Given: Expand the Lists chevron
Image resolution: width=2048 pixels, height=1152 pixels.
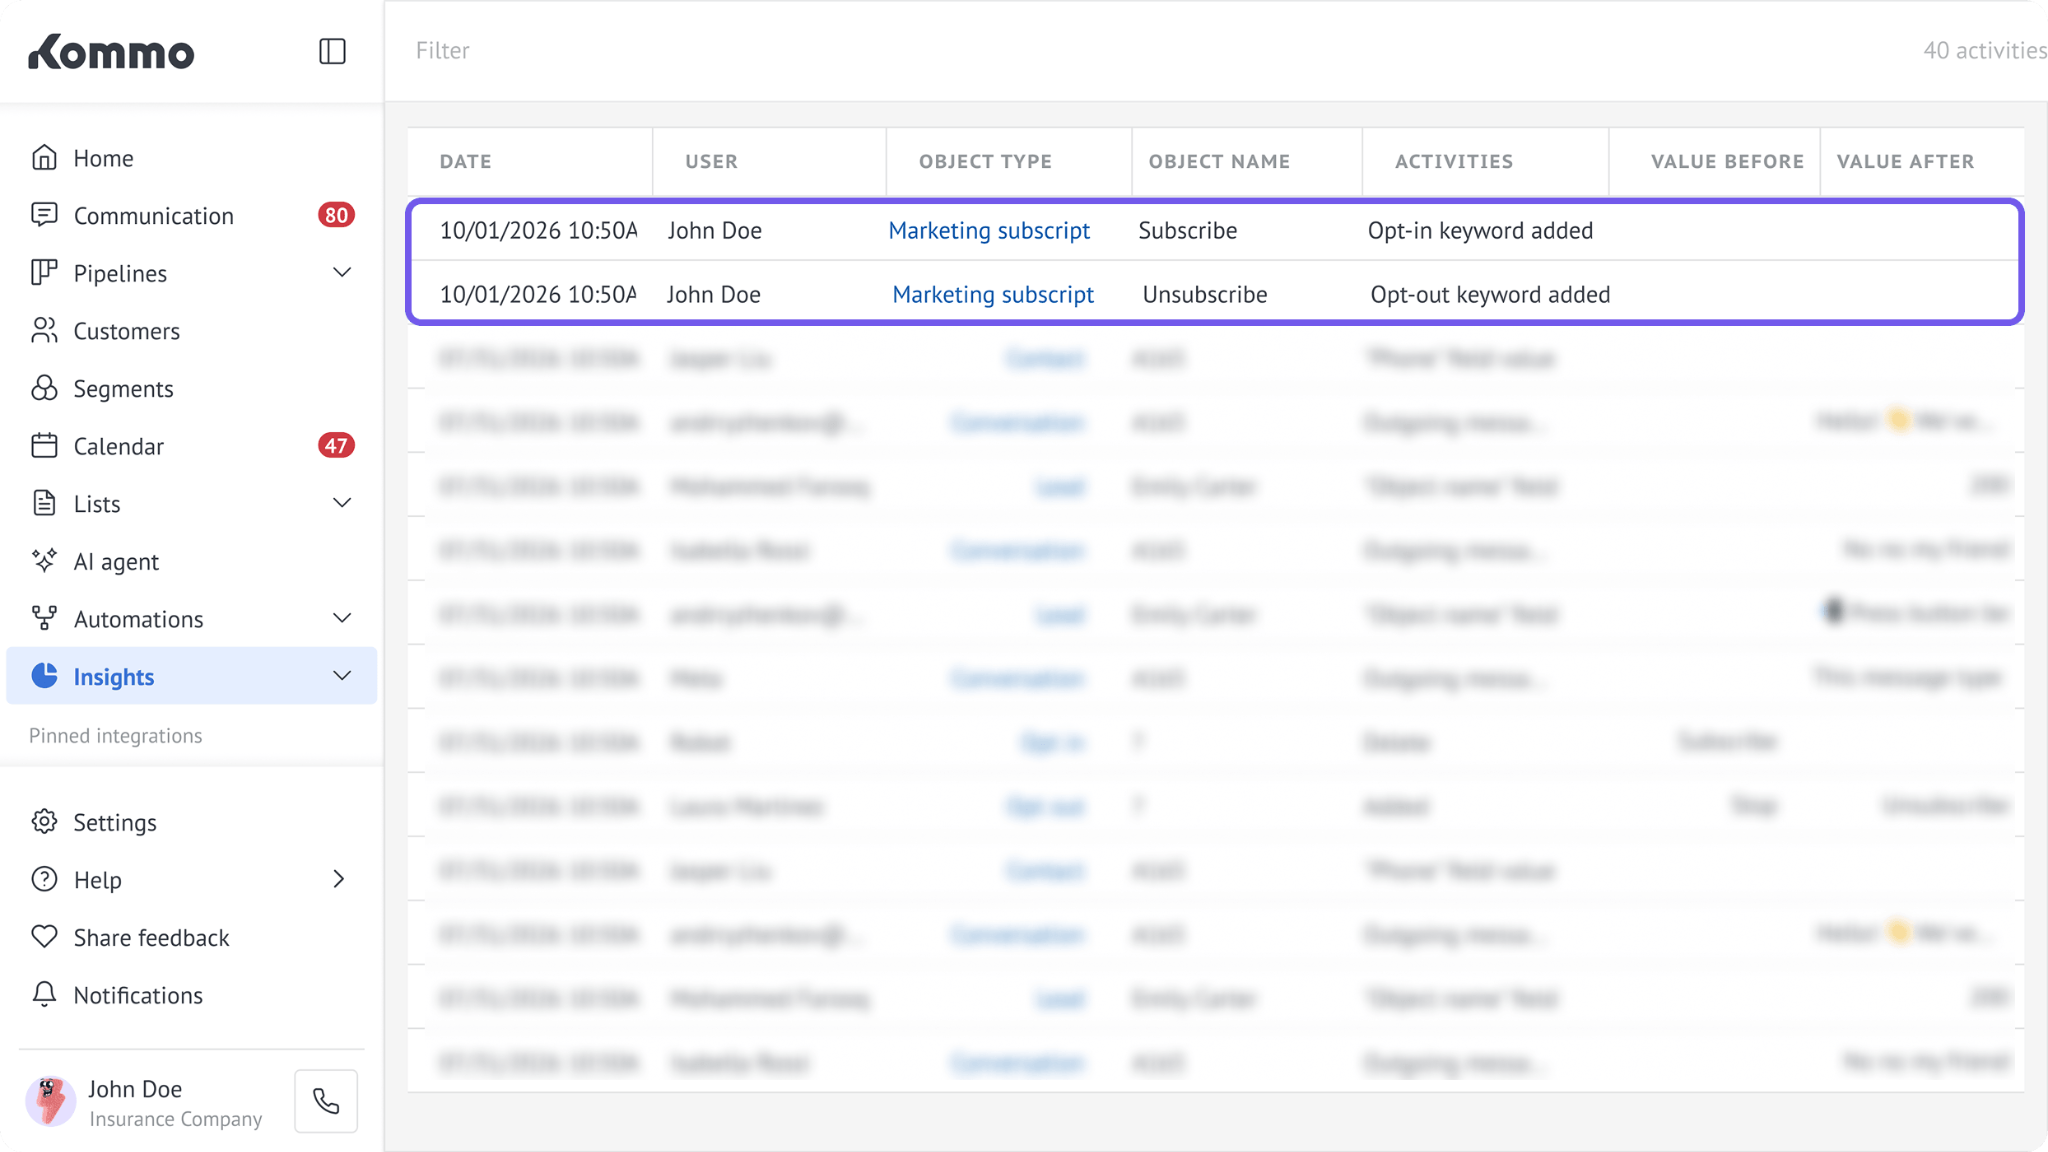Looking at the screenshot, I should pyautogui.click(x=342, y=503).
